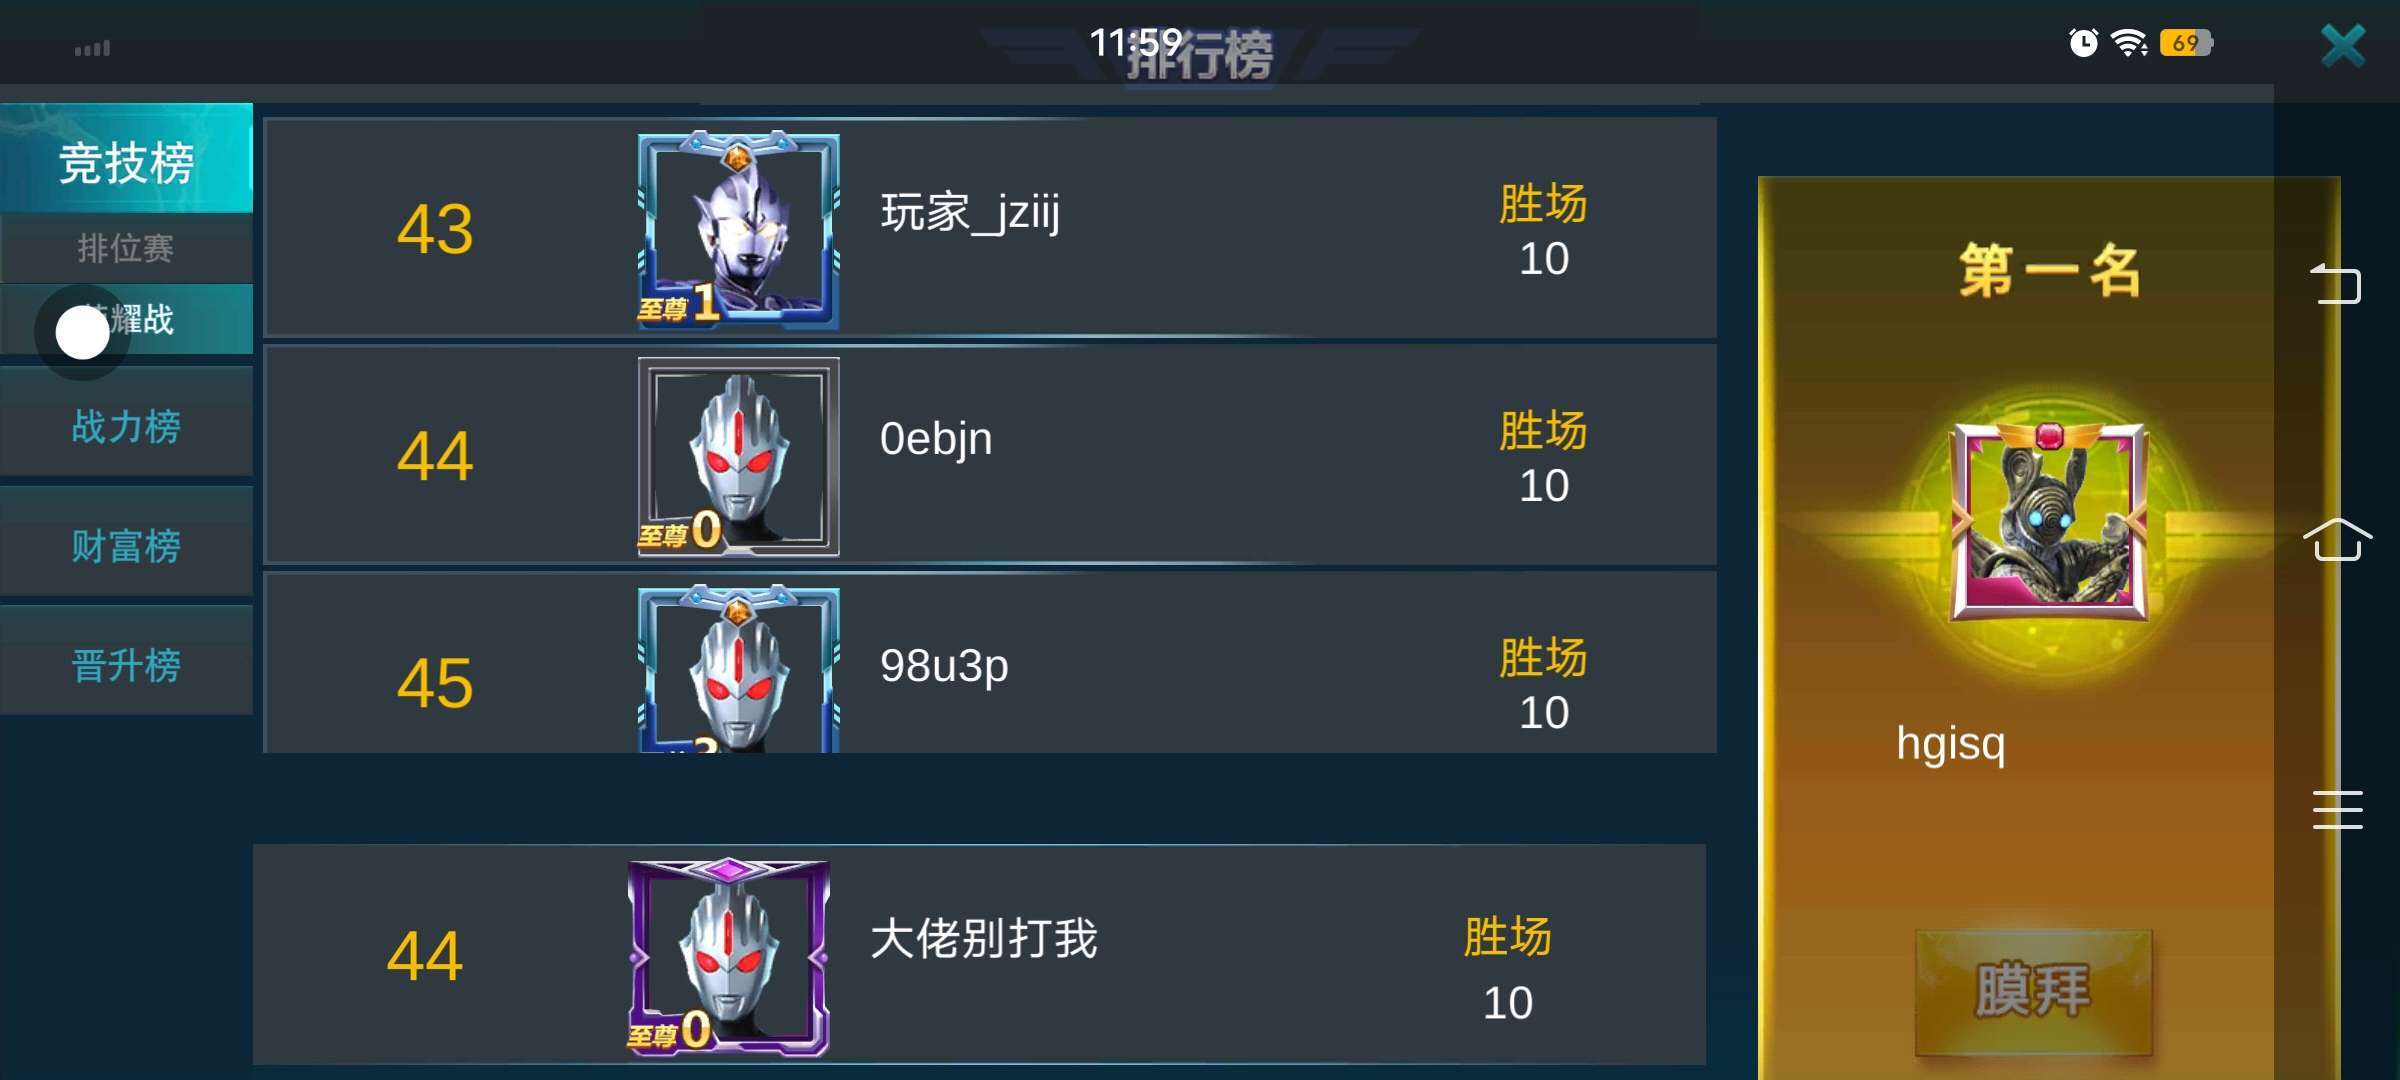Open the 战力榜 ranking tab
The width and height of the screenshot is (2400, 1080).
[126, 424]
